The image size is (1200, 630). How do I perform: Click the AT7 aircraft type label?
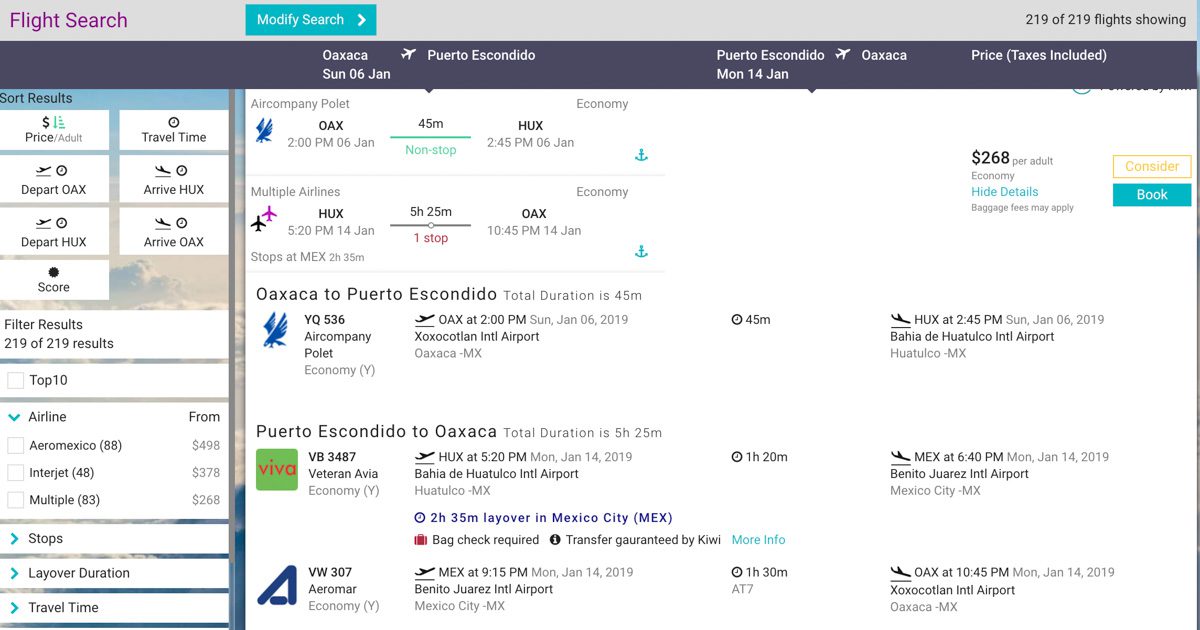(x=743, y=590)
